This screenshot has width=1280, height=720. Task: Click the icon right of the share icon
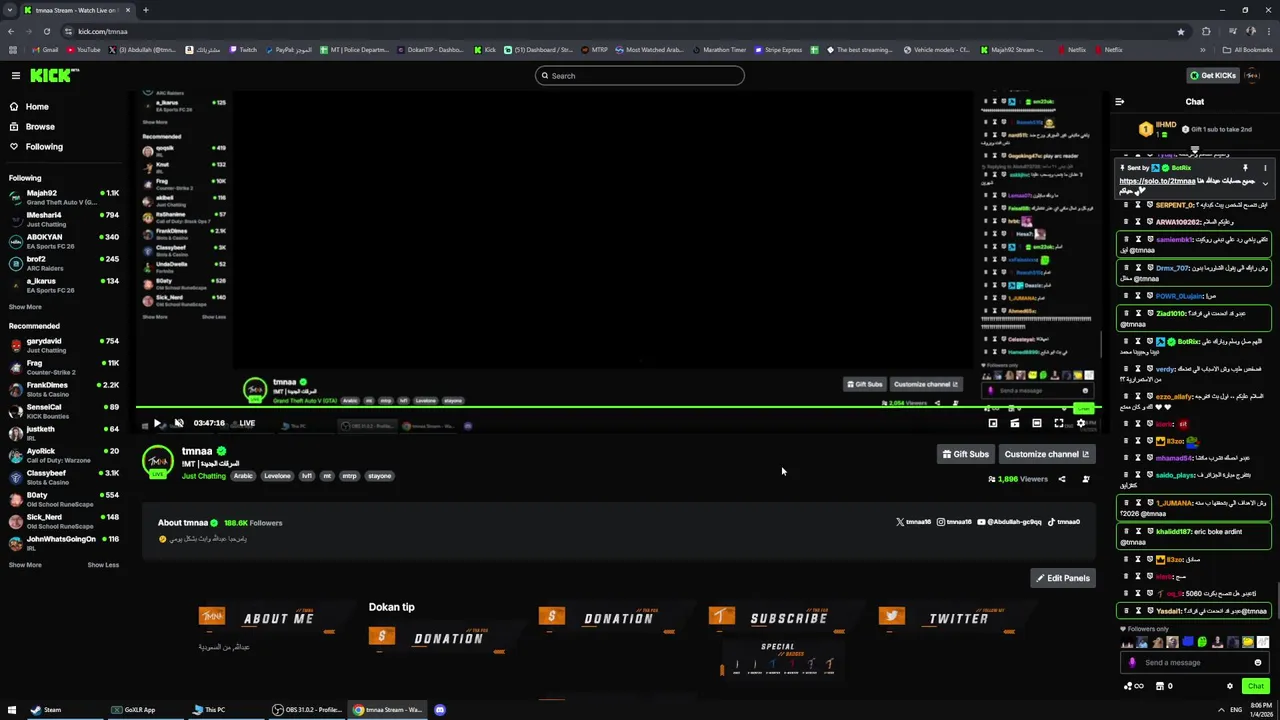tap(1086, 479)
